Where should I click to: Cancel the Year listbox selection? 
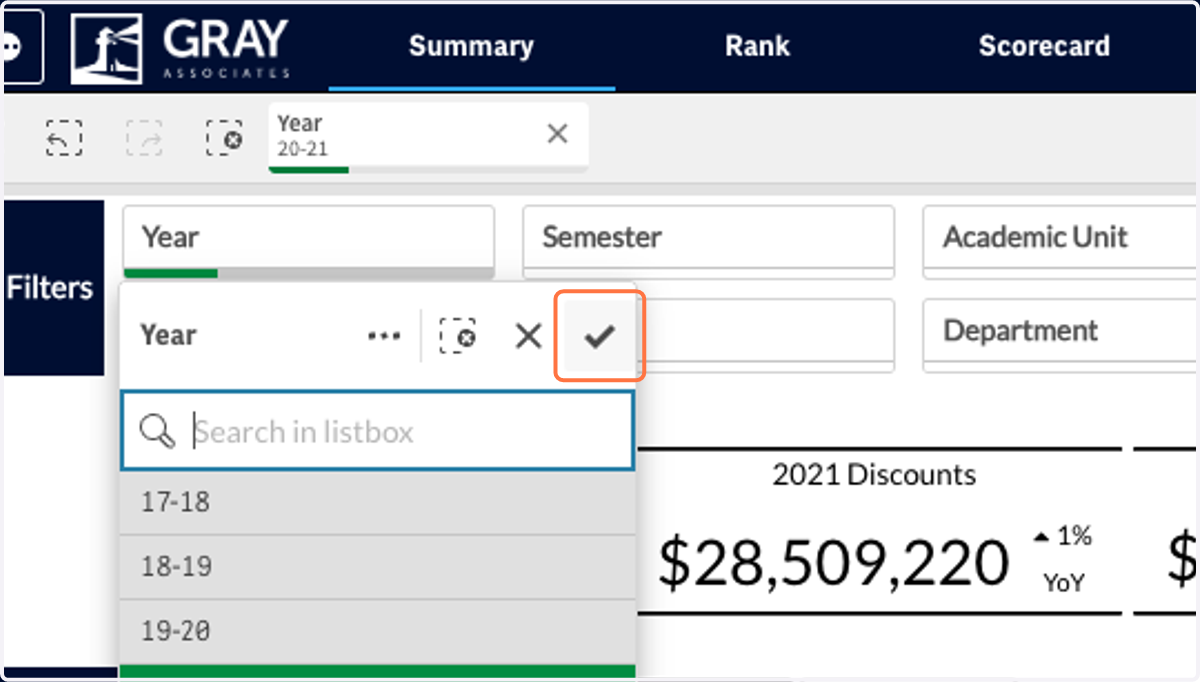(x=528, y=337)
